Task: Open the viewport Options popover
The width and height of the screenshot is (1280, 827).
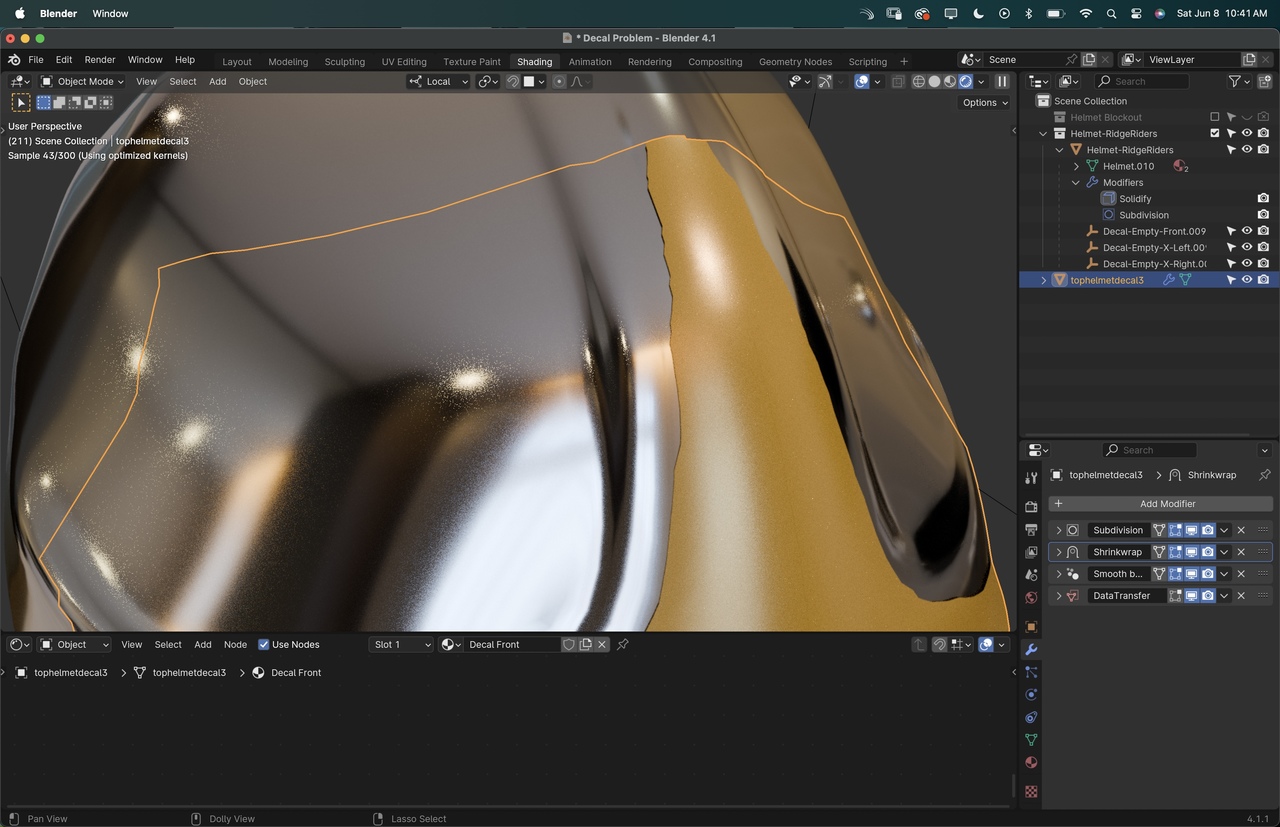Action: pyautogui.click(x=984, y=103)
